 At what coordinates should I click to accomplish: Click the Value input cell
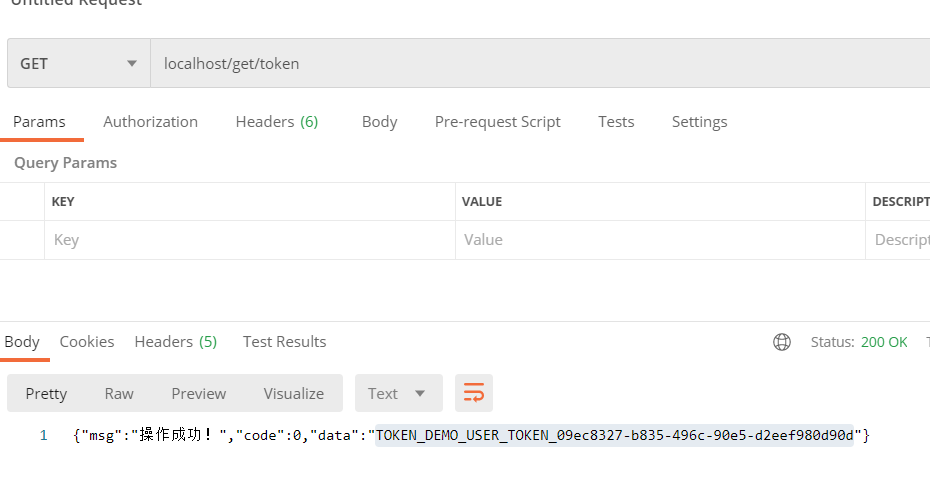(660, 240)
